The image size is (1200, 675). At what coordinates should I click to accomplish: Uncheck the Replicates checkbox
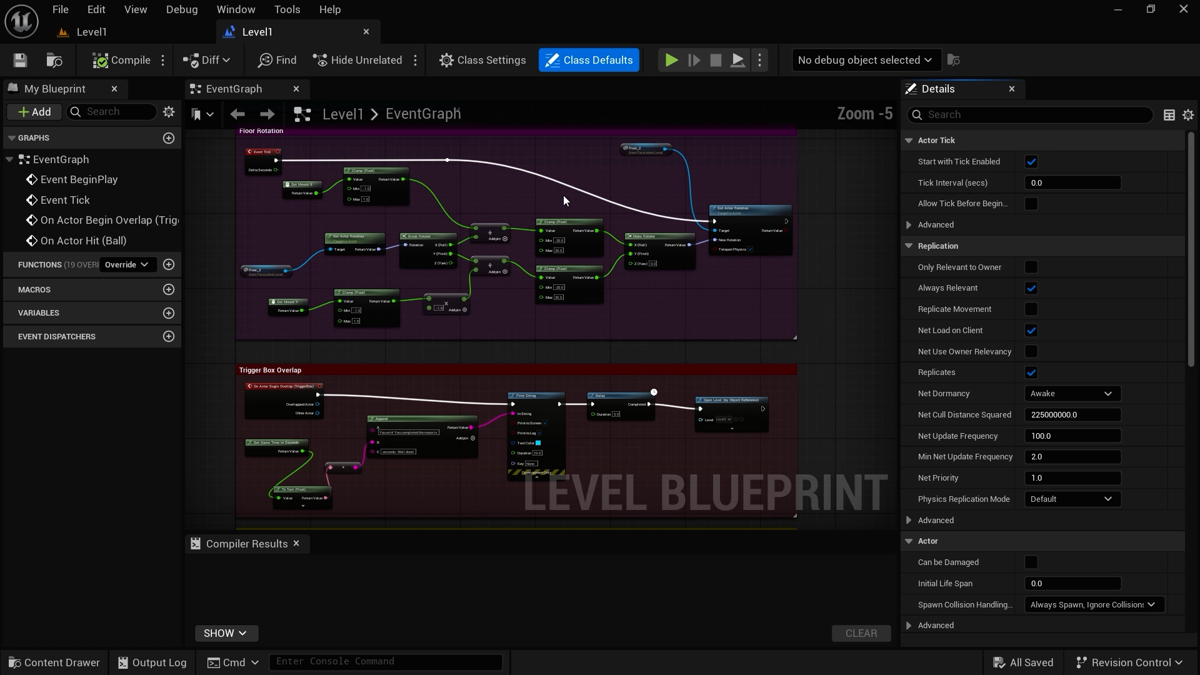[1031, 372]
